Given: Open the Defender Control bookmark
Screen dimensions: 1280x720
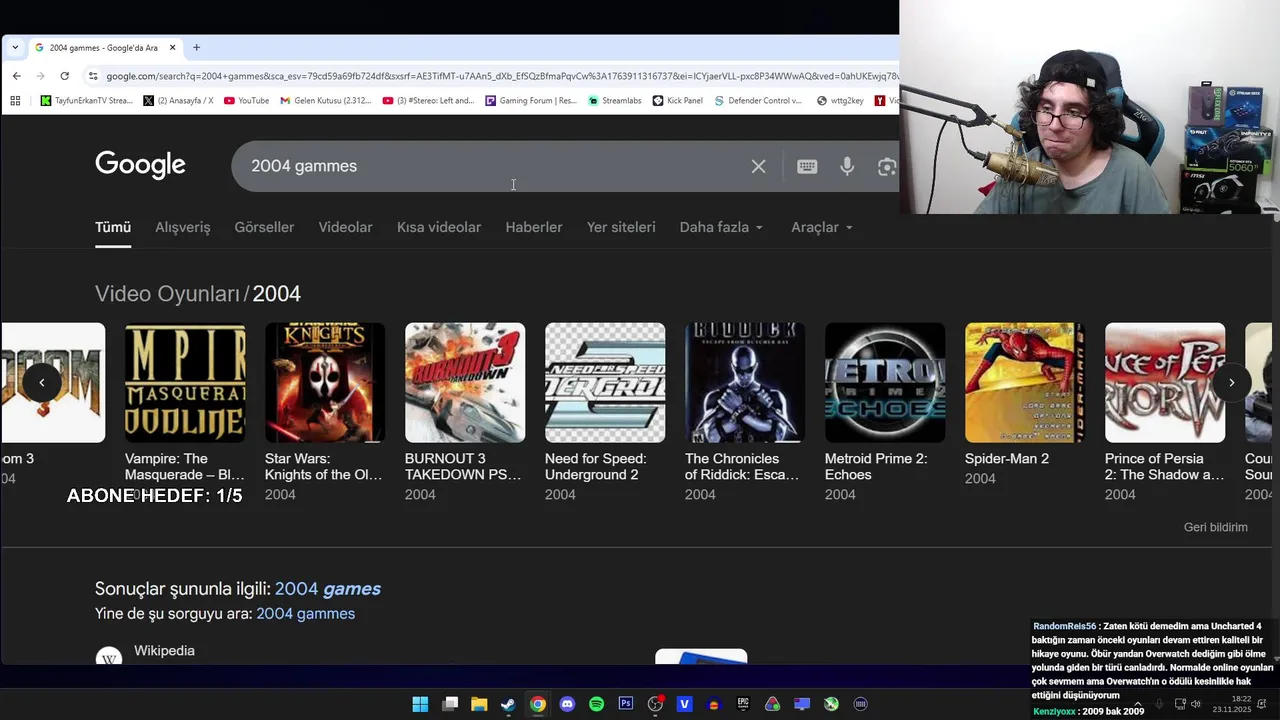Looking at the screenshot, I should click(x=758, y=100).
